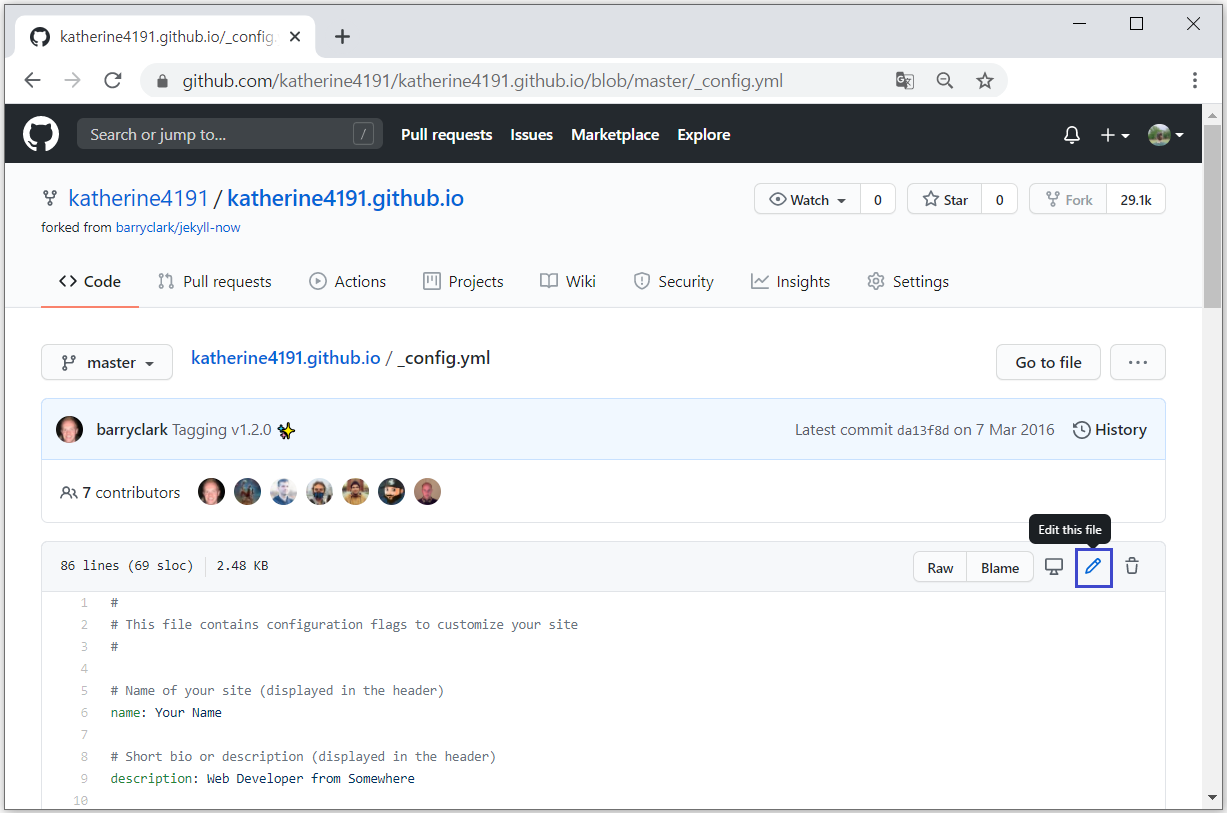Open the Blame view
The image size is (1227, 813).
(x=1000, y=567)
